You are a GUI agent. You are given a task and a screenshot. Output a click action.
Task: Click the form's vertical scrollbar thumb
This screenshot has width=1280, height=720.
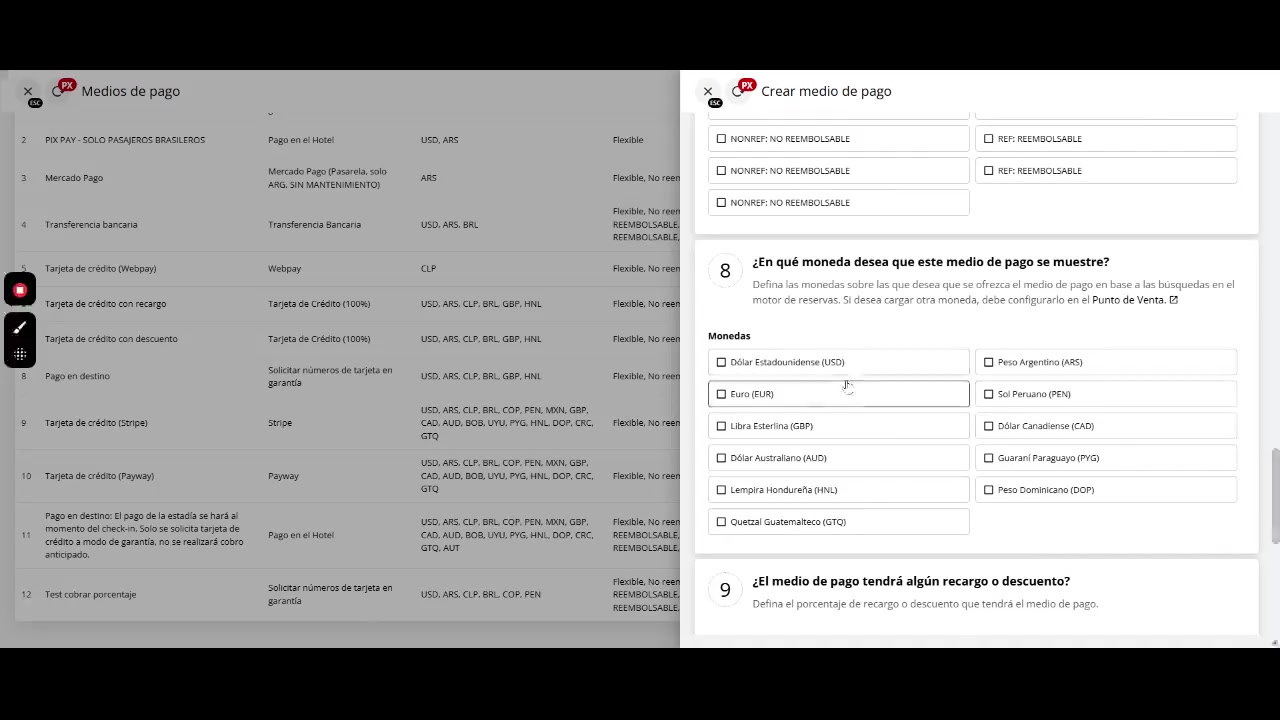1275,497
